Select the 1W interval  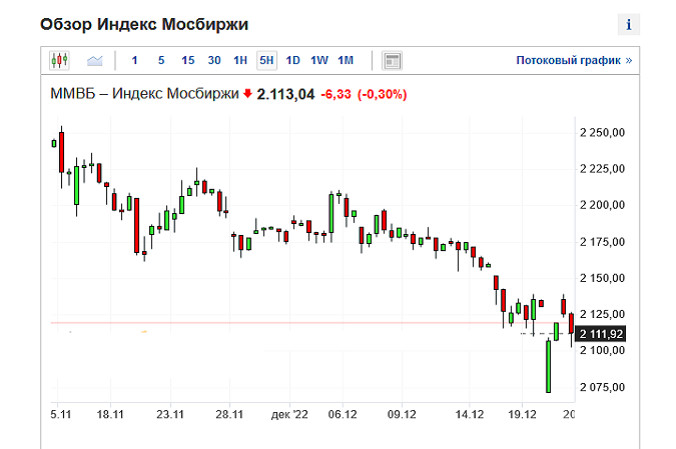pos(319,60)
